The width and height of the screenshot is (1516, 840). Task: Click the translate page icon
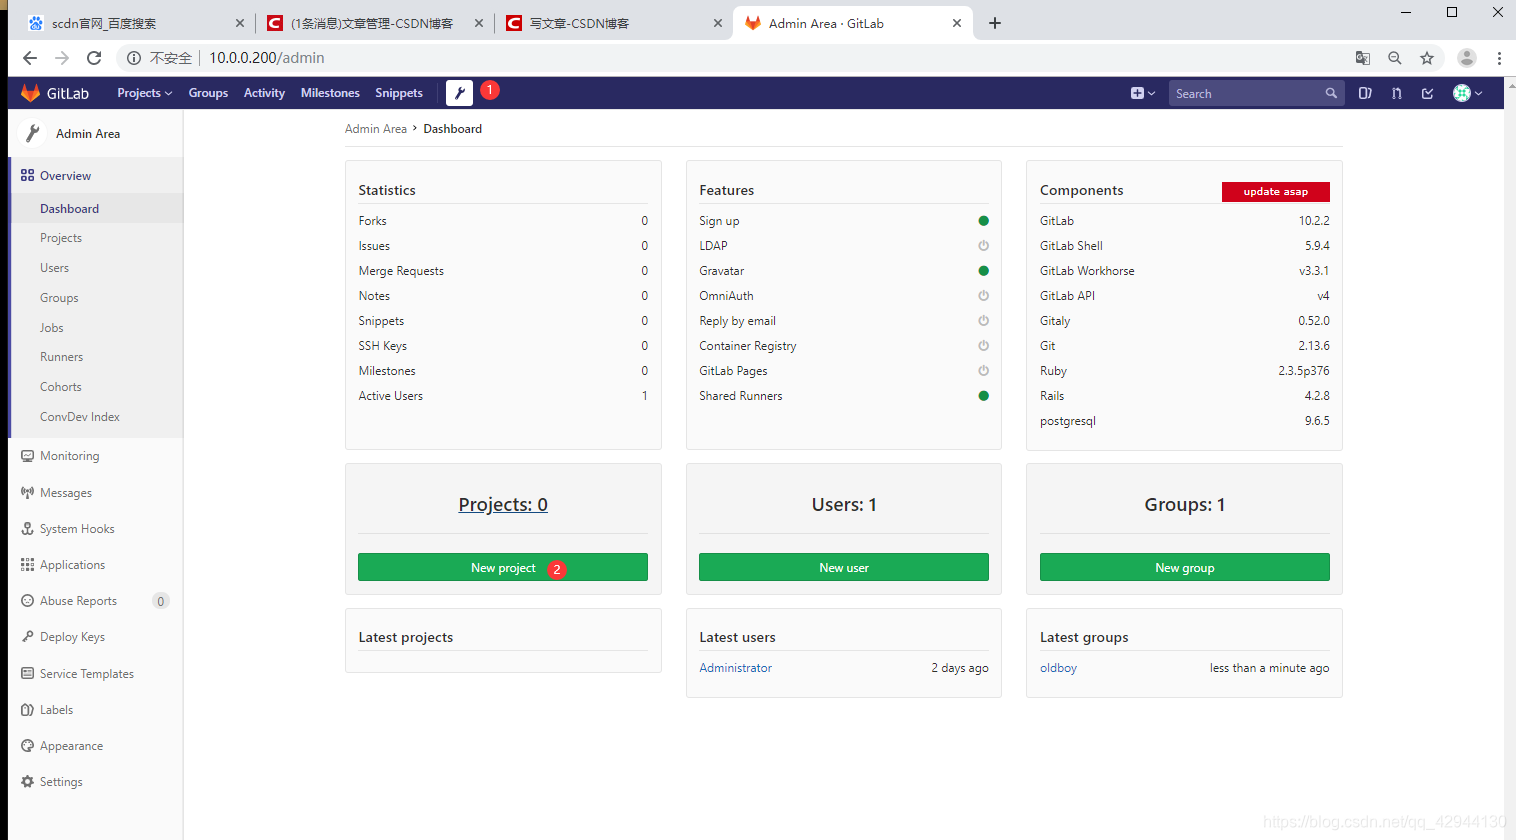[x=1363, y=58]
